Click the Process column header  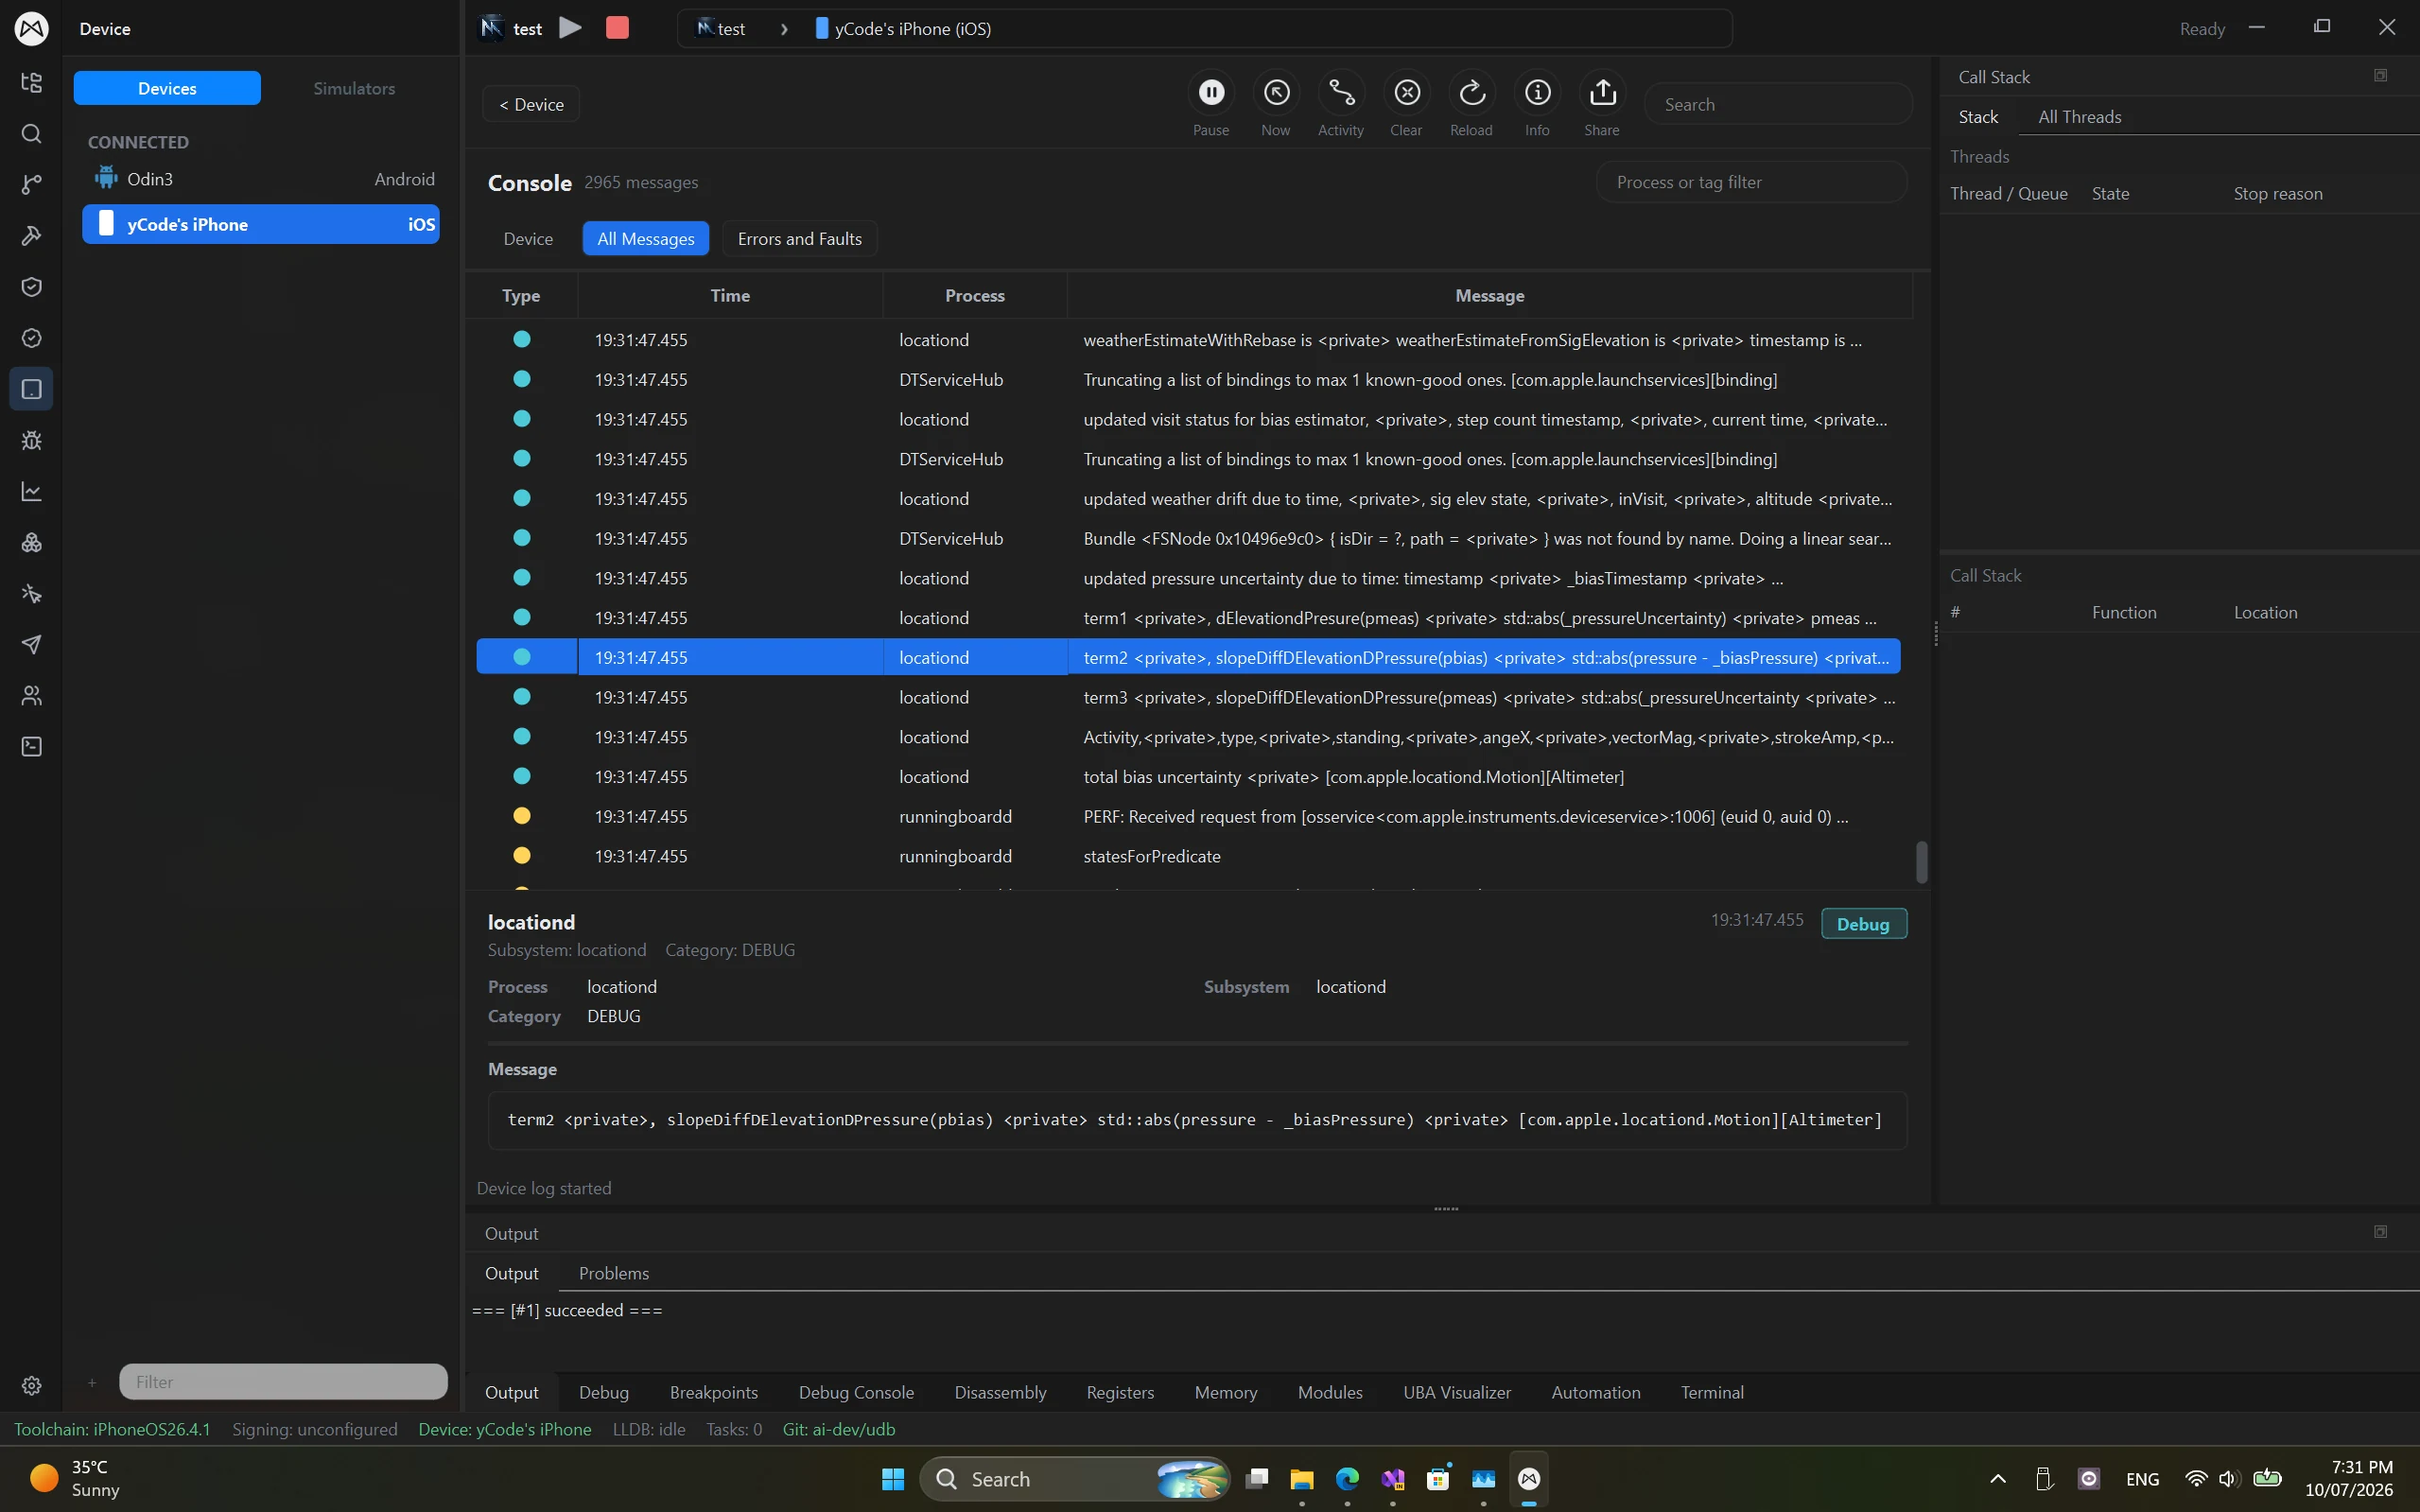[975, 295]
